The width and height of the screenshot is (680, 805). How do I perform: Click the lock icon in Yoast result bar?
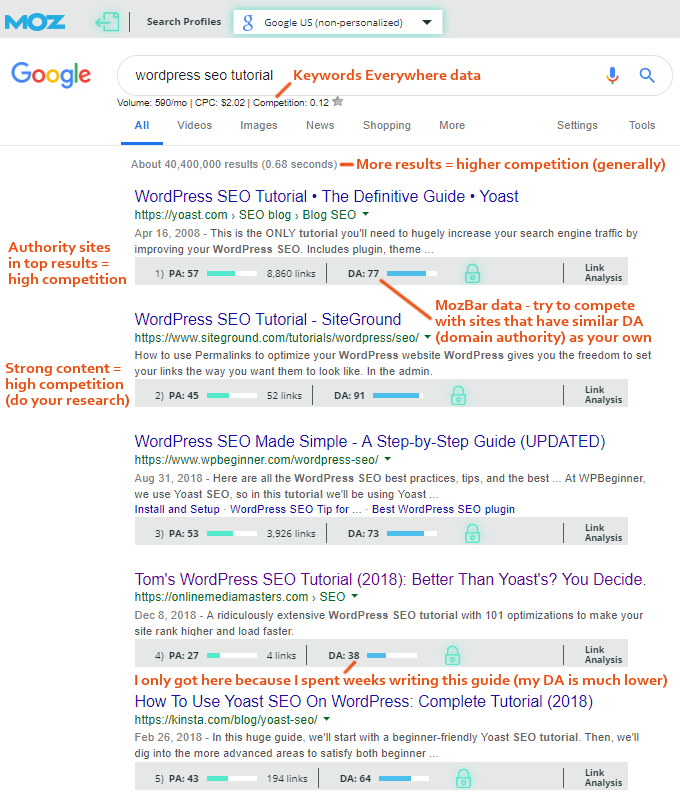click(472, 273)
